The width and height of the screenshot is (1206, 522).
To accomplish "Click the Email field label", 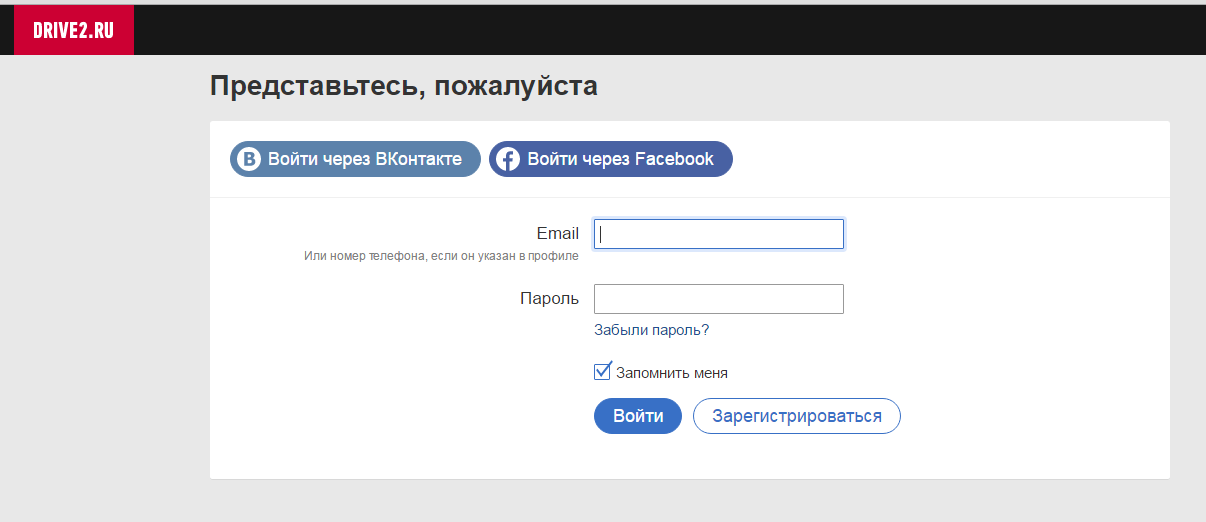I will 557,234.
